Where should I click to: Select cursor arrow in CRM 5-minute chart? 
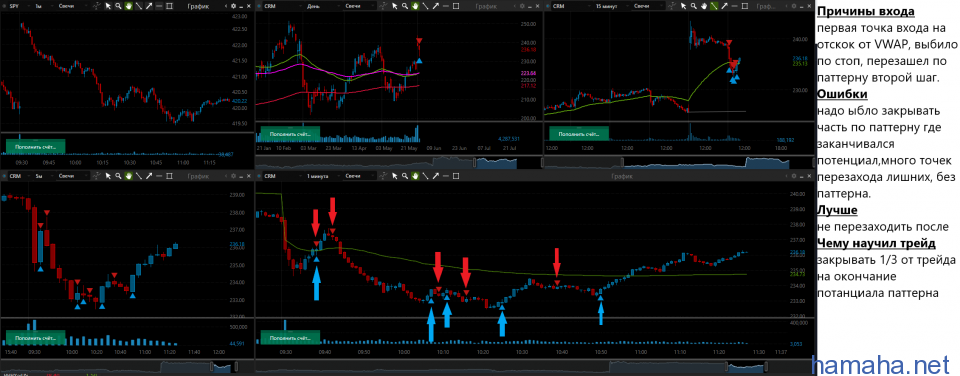[x=108, y=176]
